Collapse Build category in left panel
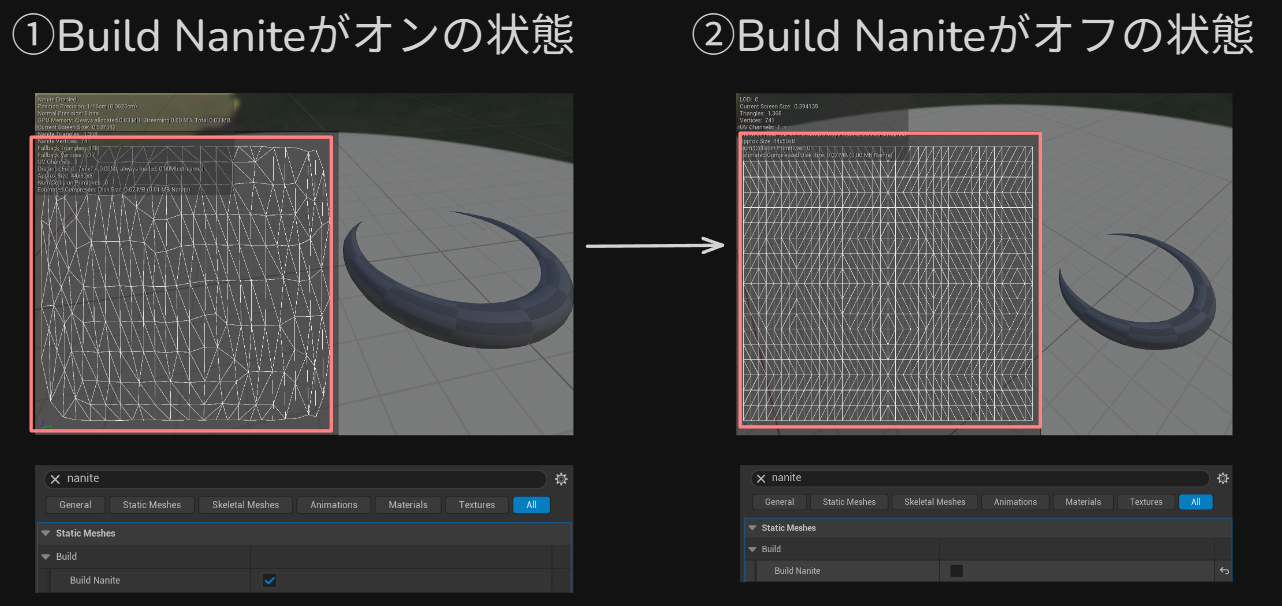Screen dimensions: 1282x606 46,557
